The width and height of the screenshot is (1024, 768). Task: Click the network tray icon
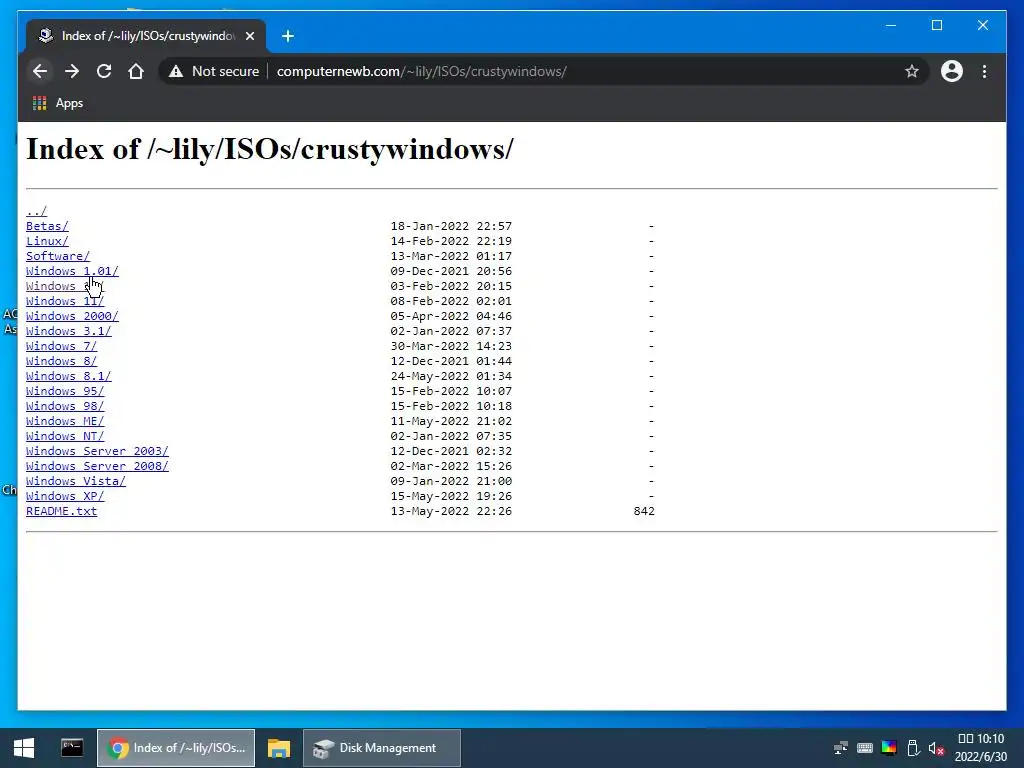[840, 748]
